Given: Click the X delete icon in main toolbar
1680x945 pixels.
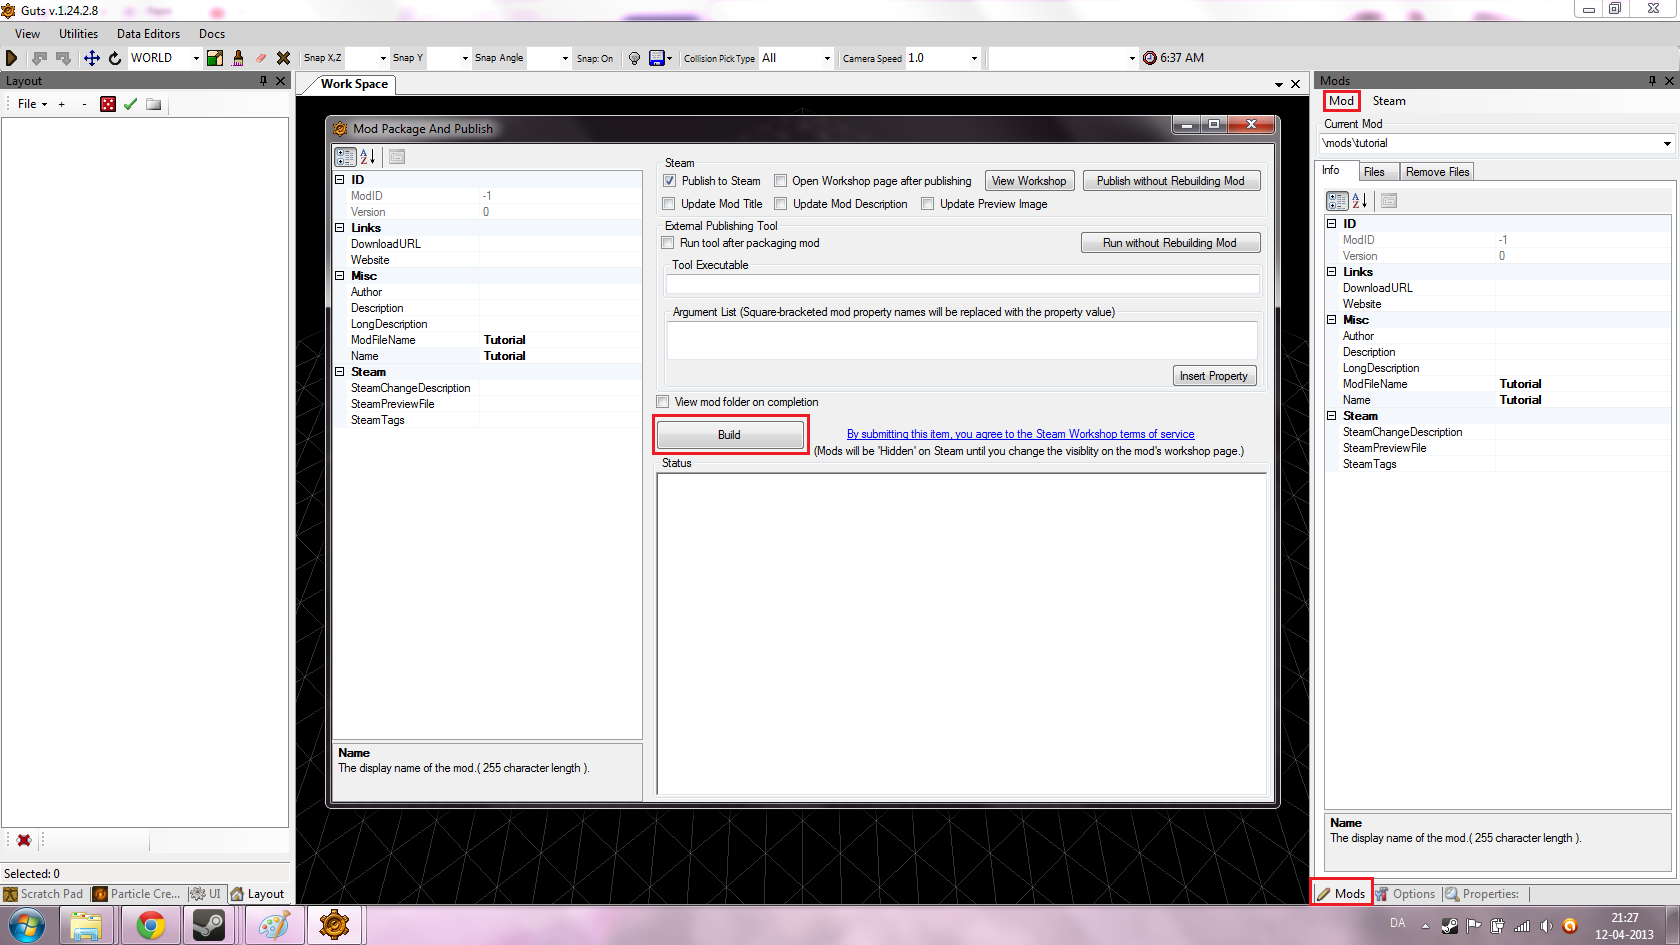Looking at the screenshot, I should pyautogui.click(x=284, y=58).
